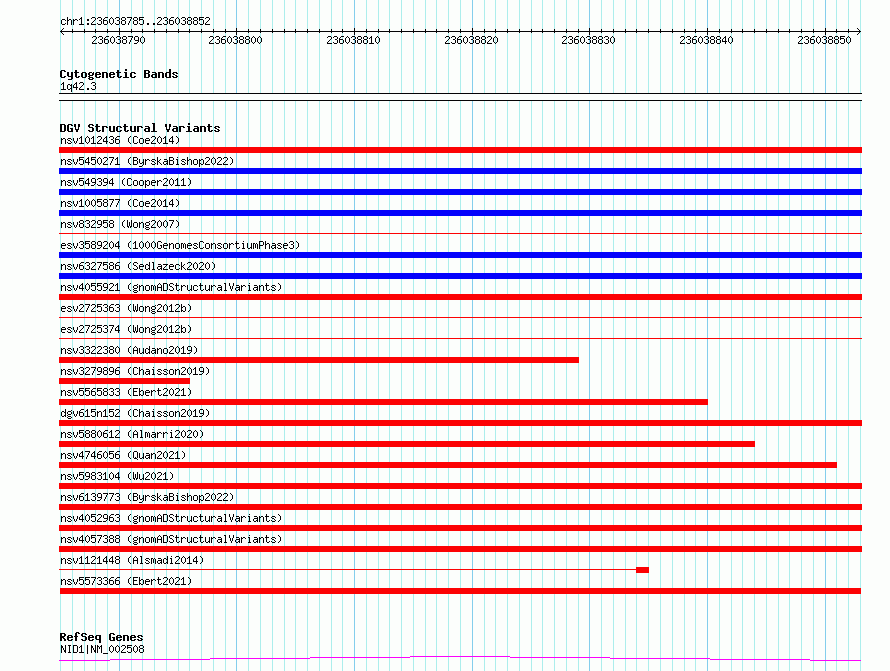
Task: Click ruler position 236038820
Action: tap(472, 40)
